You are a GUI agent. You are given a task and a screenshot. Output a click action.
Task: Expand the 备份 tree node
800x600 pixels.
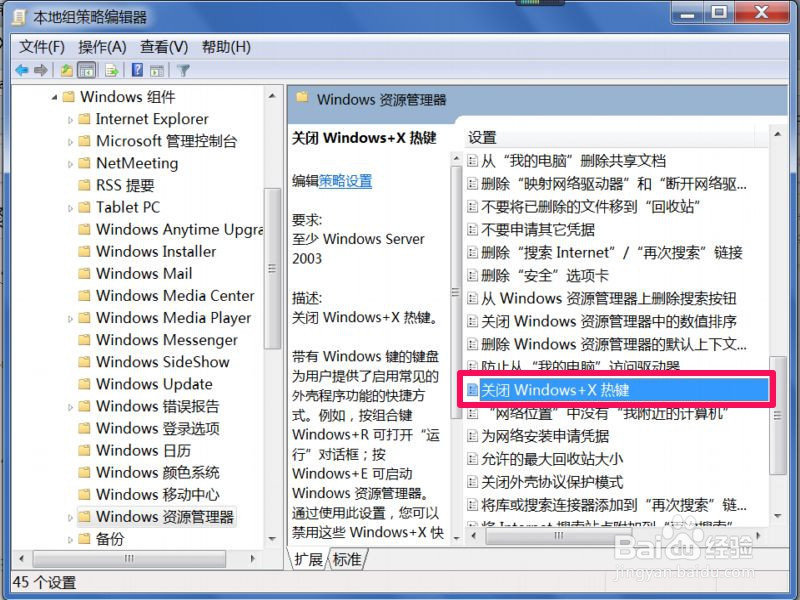pos(70,539)
